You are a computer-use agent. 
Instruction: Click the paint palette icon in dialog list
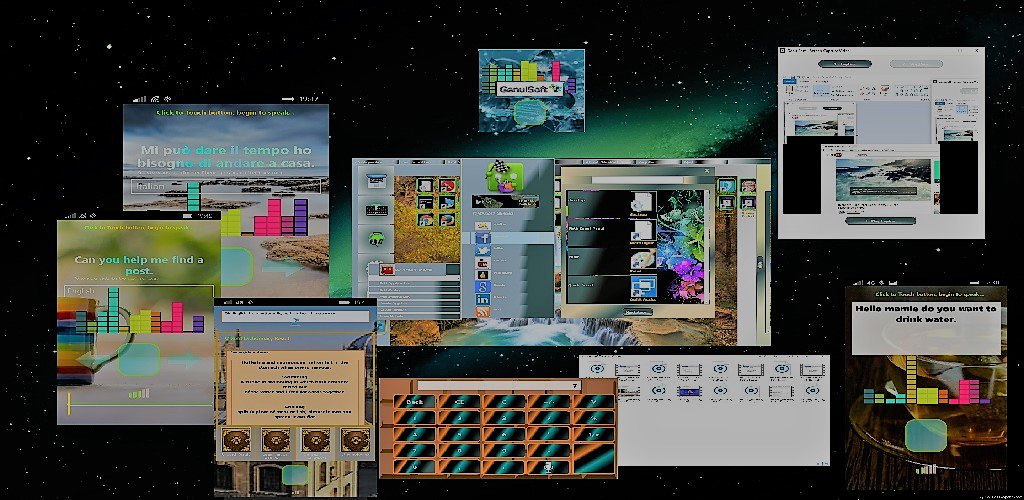coord(641,260)
